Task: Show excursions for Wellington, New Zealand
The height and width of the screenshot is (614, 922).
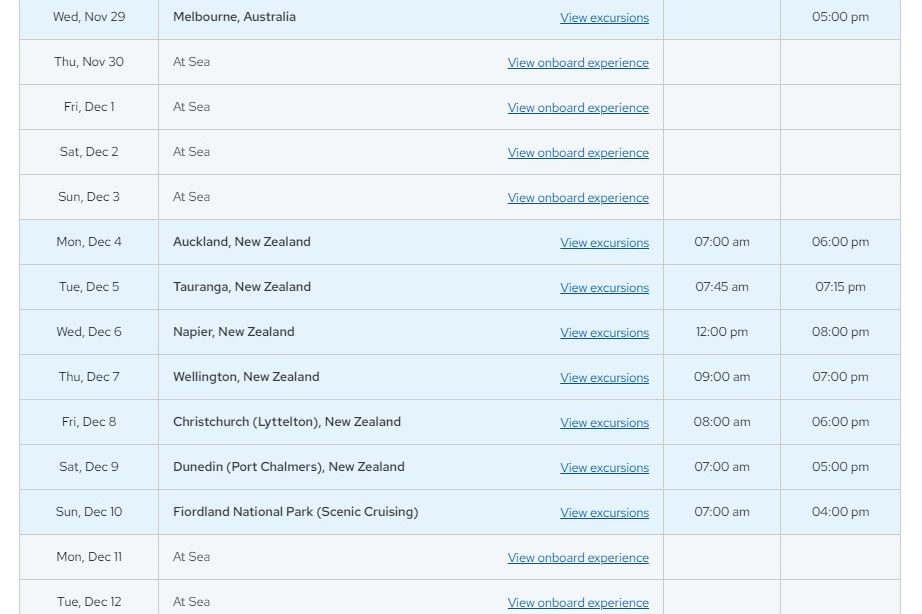Action: [x=604, y=378]
